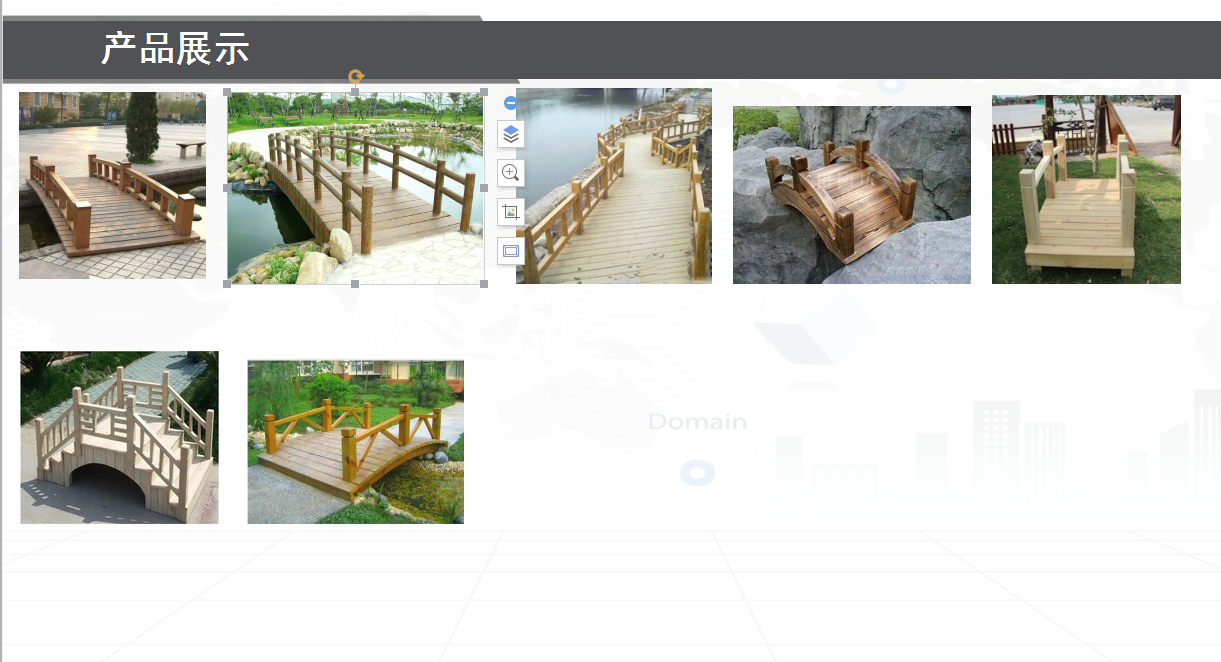Click bottom-right resize handle of selected picture
This screenshot has width=1221, height=662.
point(485,284)
